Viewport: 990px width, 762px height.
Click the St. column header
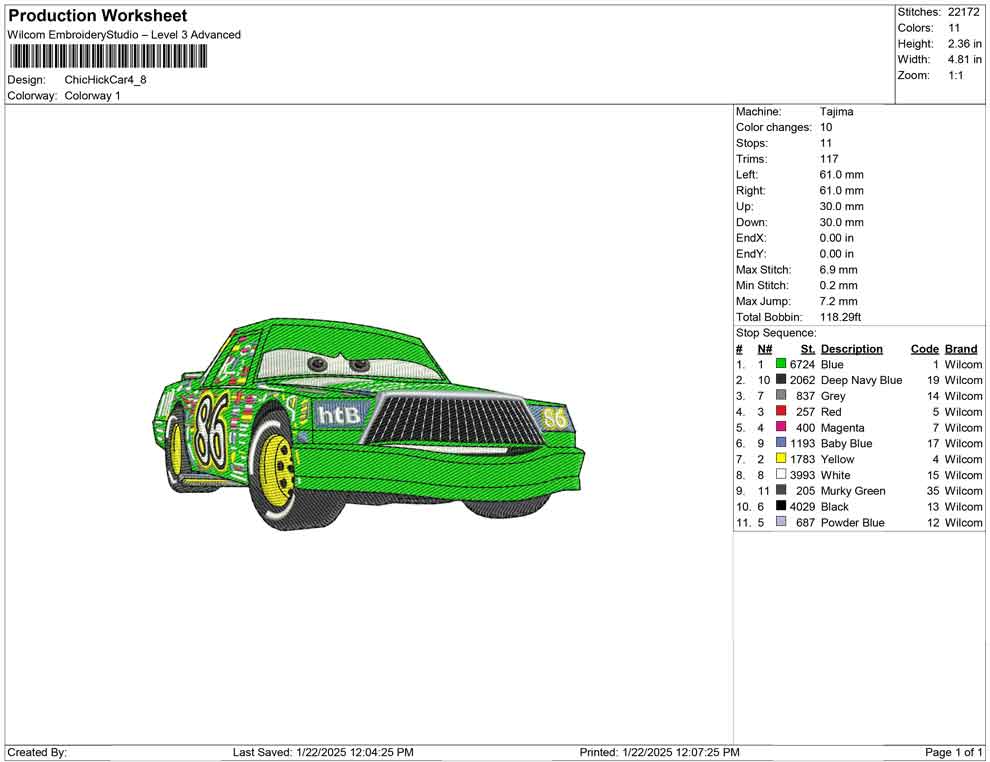click(808, 348)
